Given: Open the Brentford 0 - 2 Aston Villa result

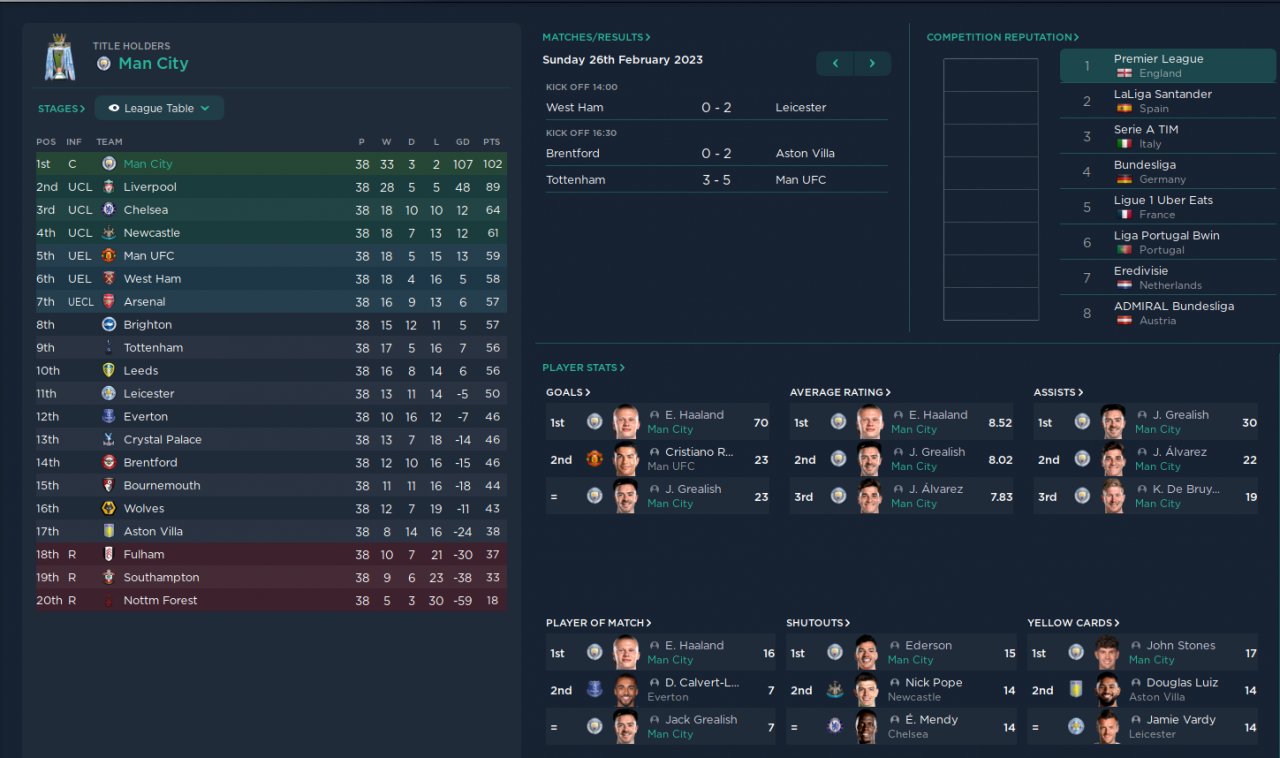Looking at the screenshot, I should coord(716,153).
